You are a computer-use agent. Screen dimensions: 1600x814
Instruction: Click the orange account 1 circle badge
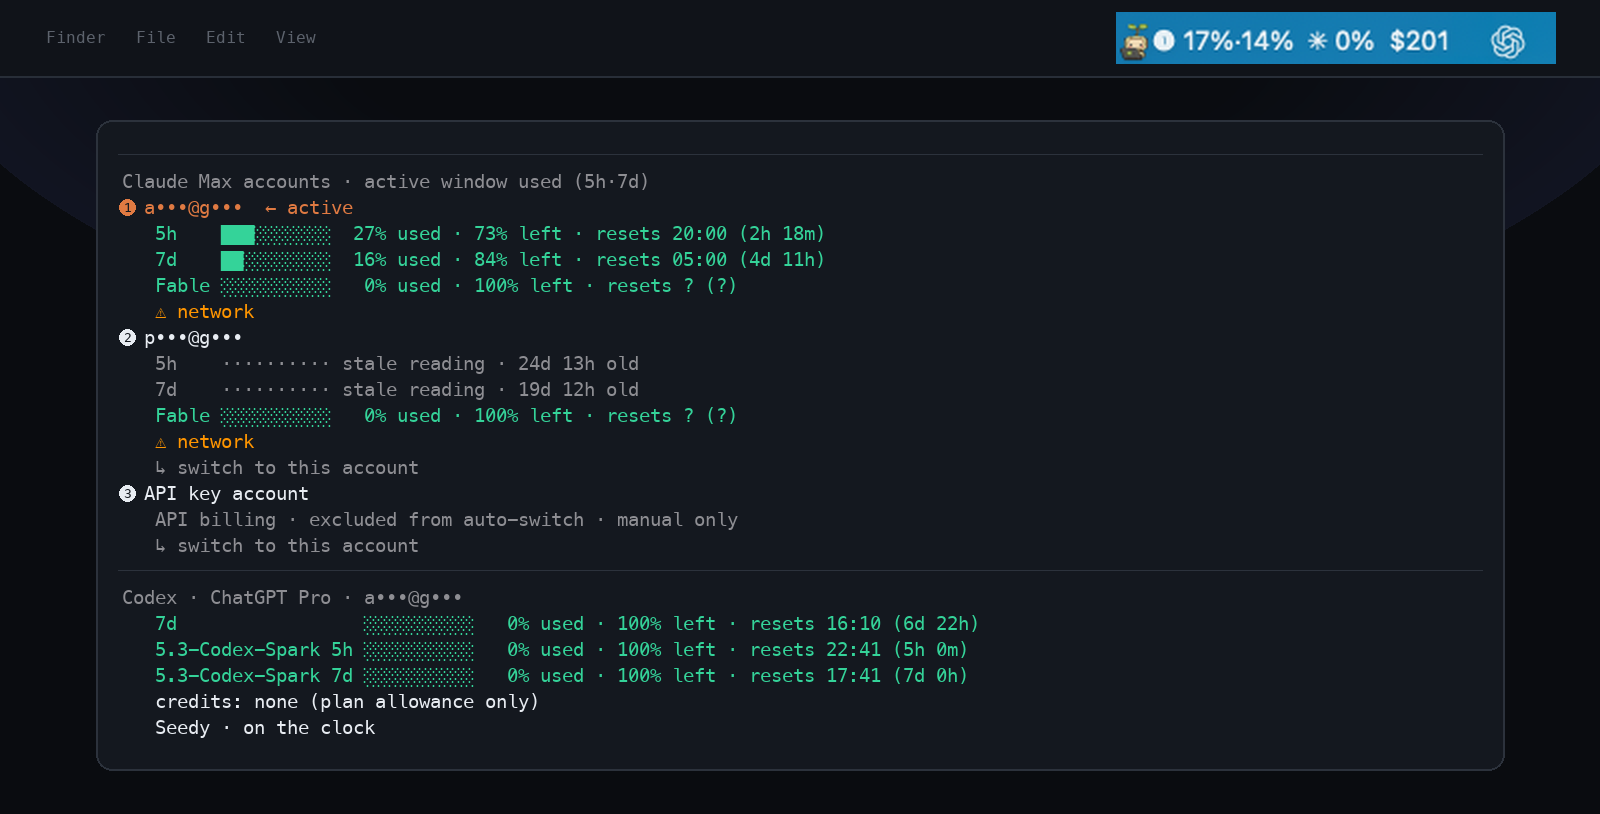click(x=127, y=207)
